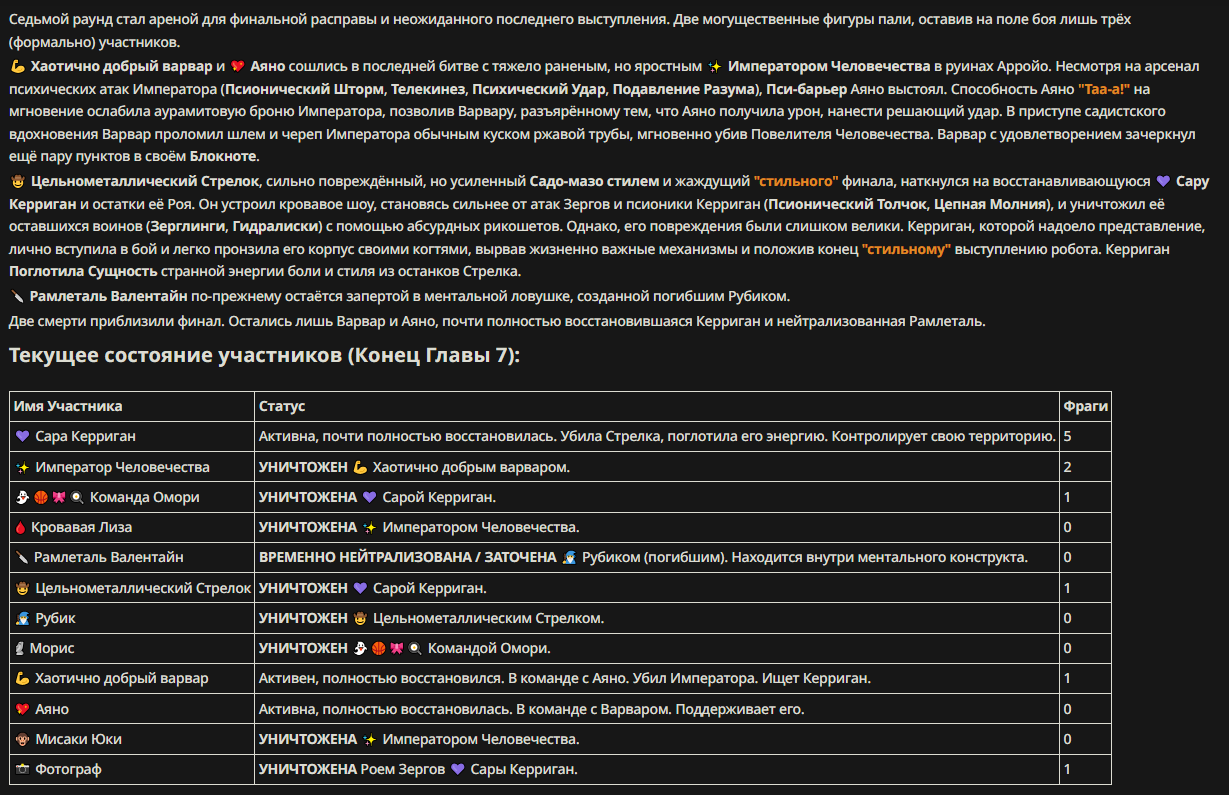The width and height of the screenshot is (1229, 795).
Task: Click frag count 0 in Рамлеталь Валентайн row
Action: pyautogui.click(x=1068, y=557)
